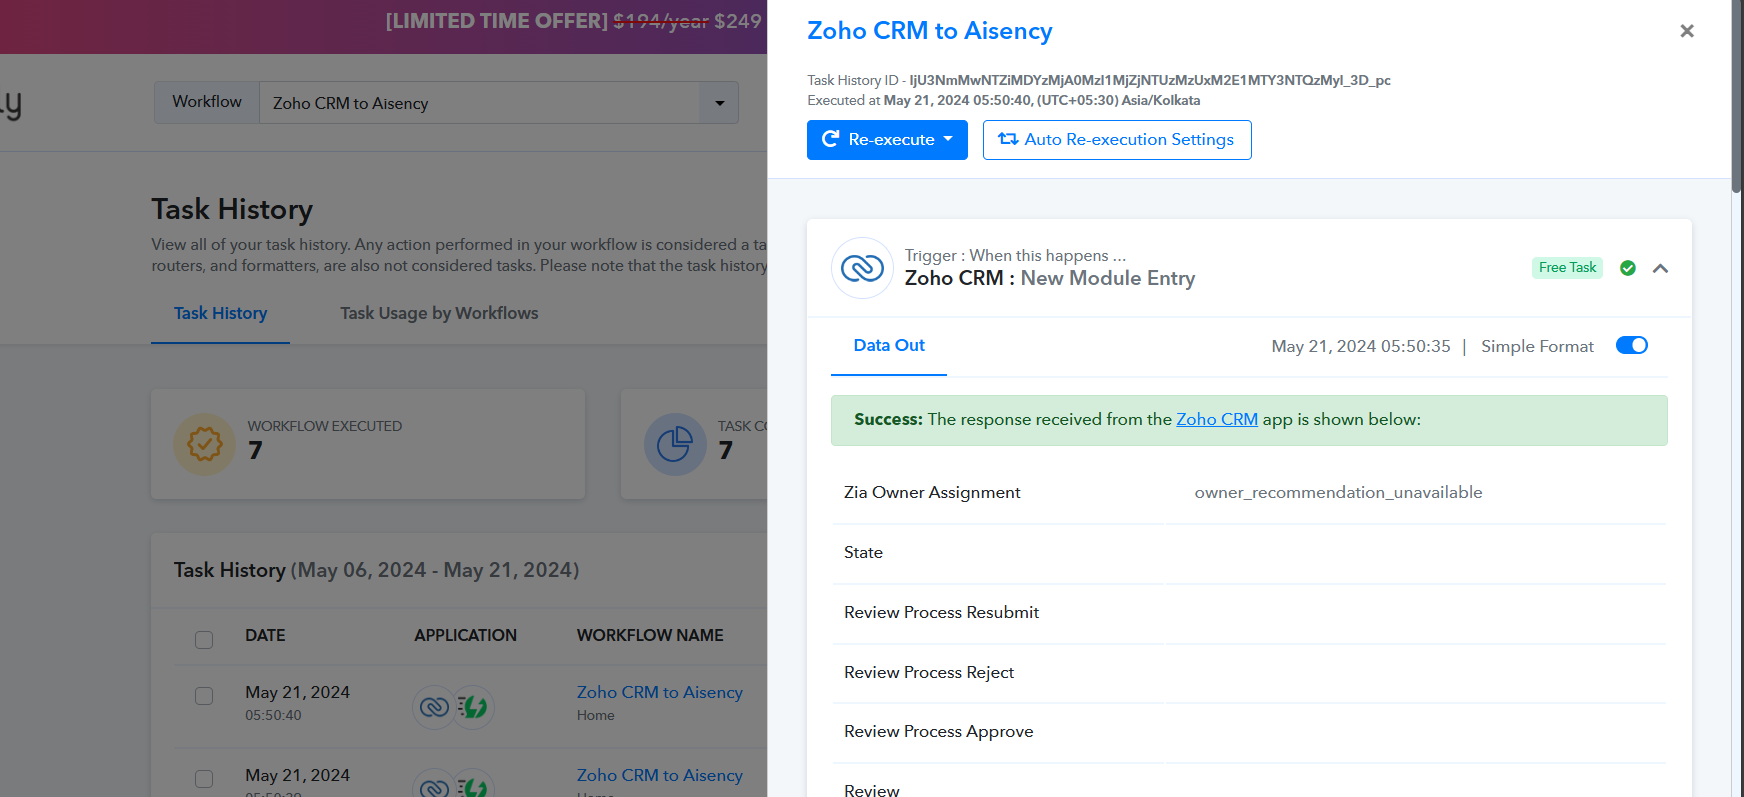The width and height of the screenshot is (1744, 797).
Task: Click the app icons in the 05:50:40 row
Action: (454, 707)
